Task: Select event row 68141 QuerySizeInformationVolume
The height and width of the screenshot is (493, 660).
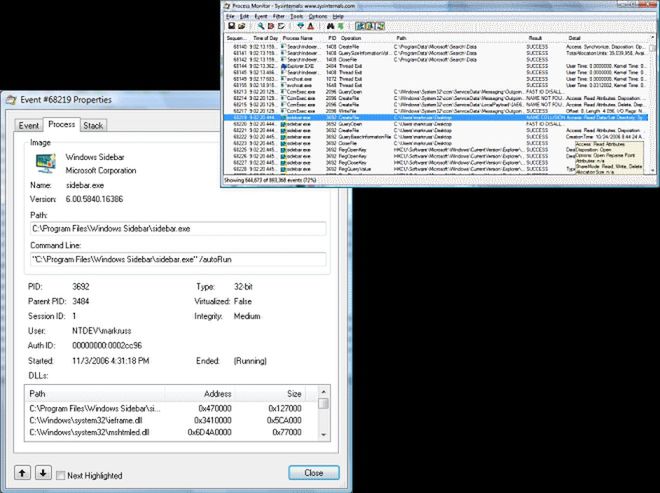Action: pyautogui.click(x=436, y=53)
